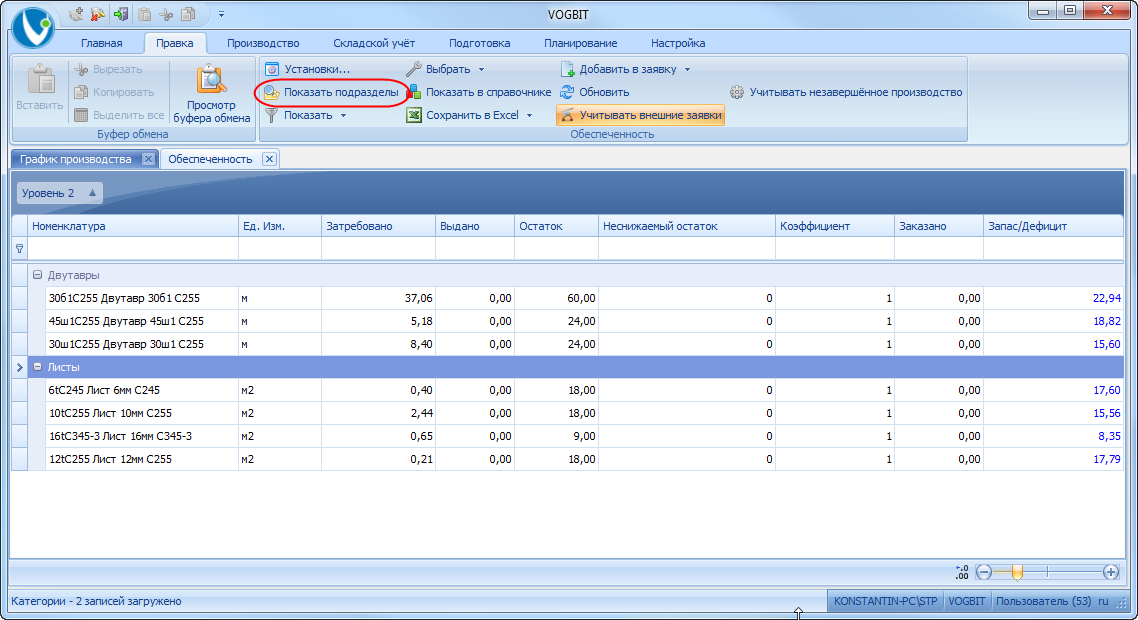Image resolution: width=1138 pixels, height=620 pixels.
Task: Click the Обновить refresh icon
Action: pyautogui.click(x=567, y=92)
